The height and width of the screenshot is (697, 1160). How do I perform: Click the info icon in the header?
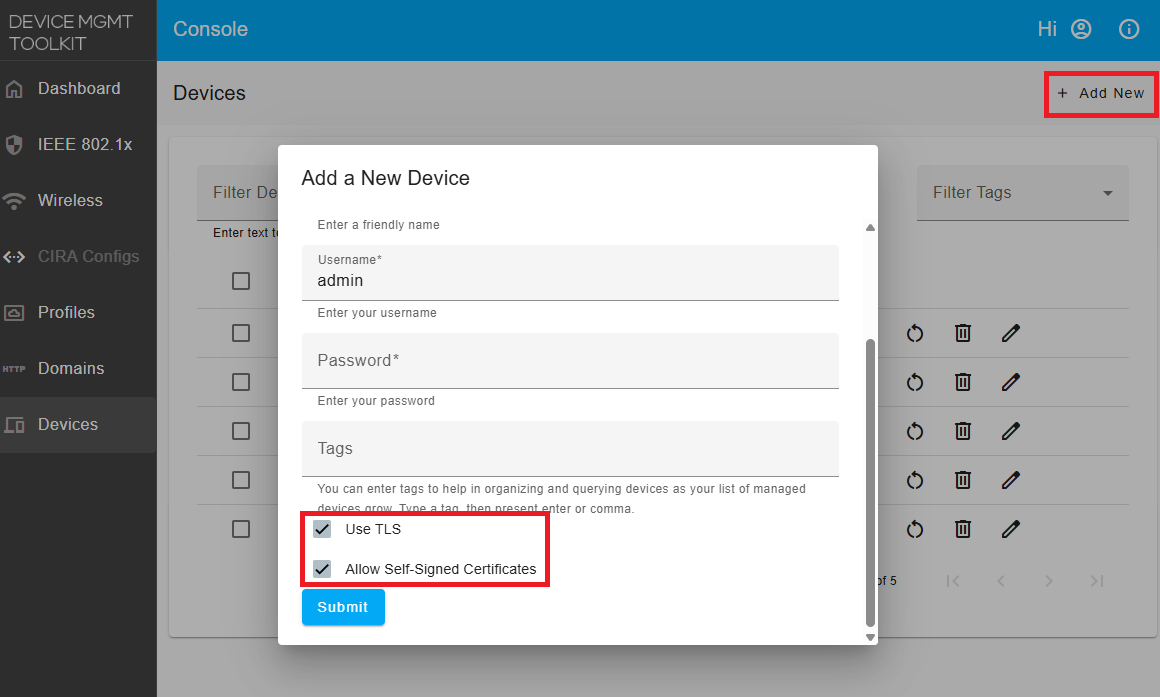tap(1129, 29)
